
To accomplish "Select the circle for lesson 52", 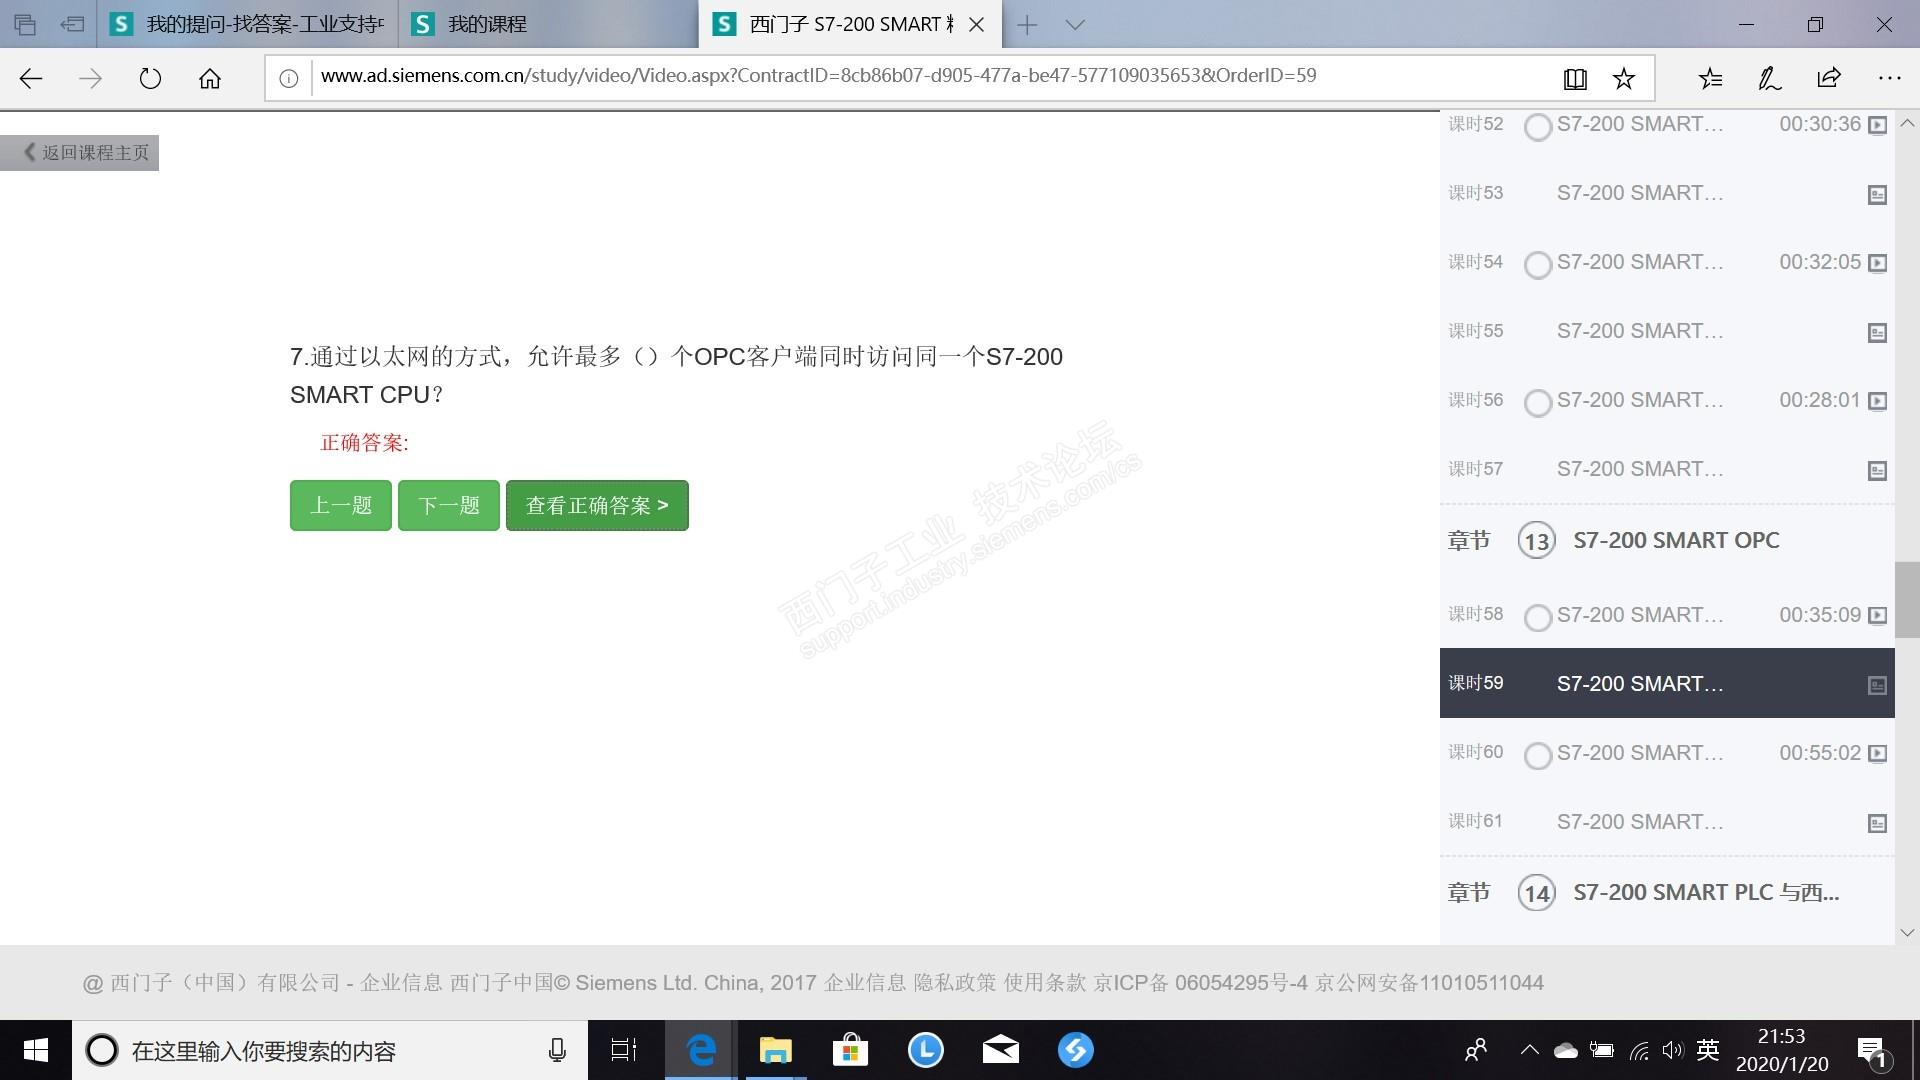I will coord(1537,127).
